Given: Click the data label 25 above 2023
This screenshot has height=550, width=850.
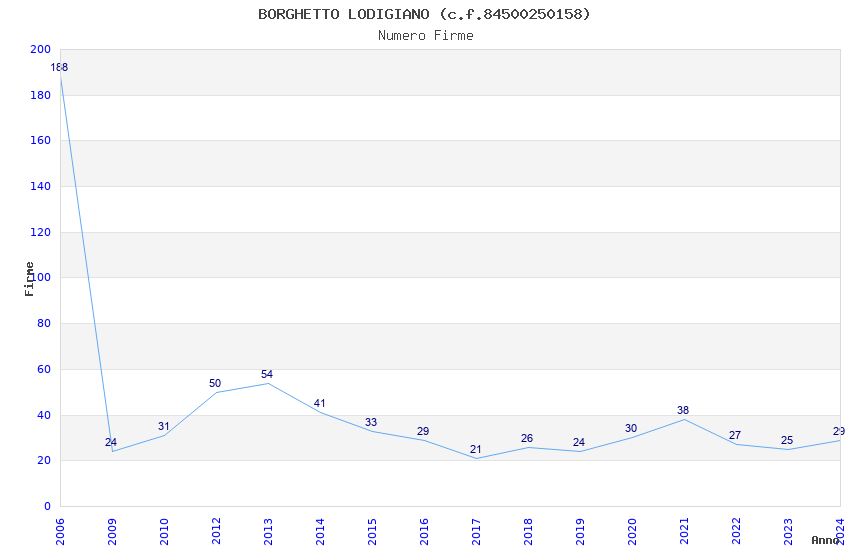Looking at the screenshot, I should (787, 441).
